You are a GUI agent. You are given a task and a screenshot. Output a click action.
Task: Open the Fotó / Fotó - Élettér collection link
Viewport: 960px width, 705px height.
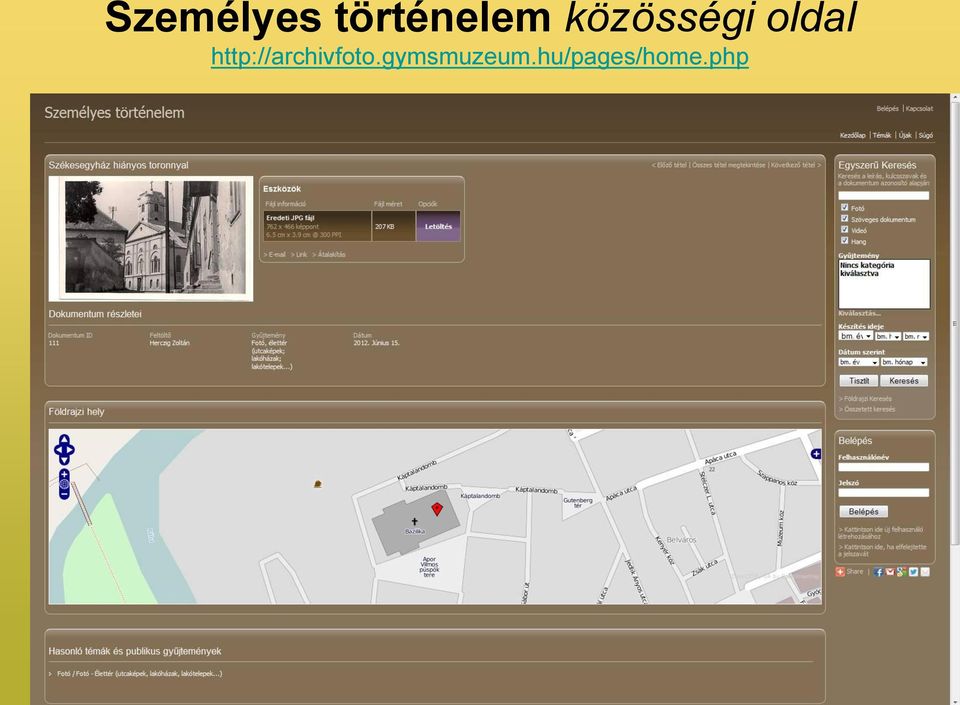pyautogui.click(x=139, y=673)
